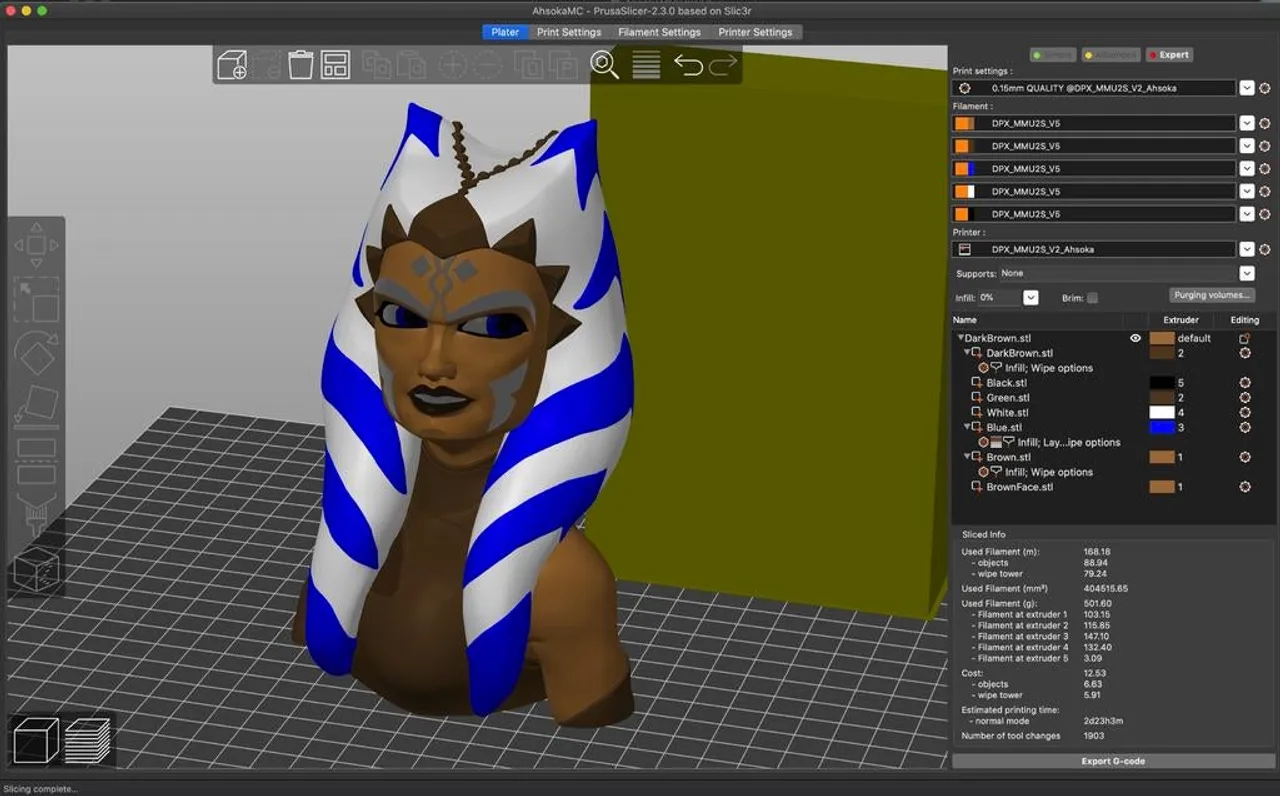Select the Scale gizmo in left toolbar

coord(36,299)
